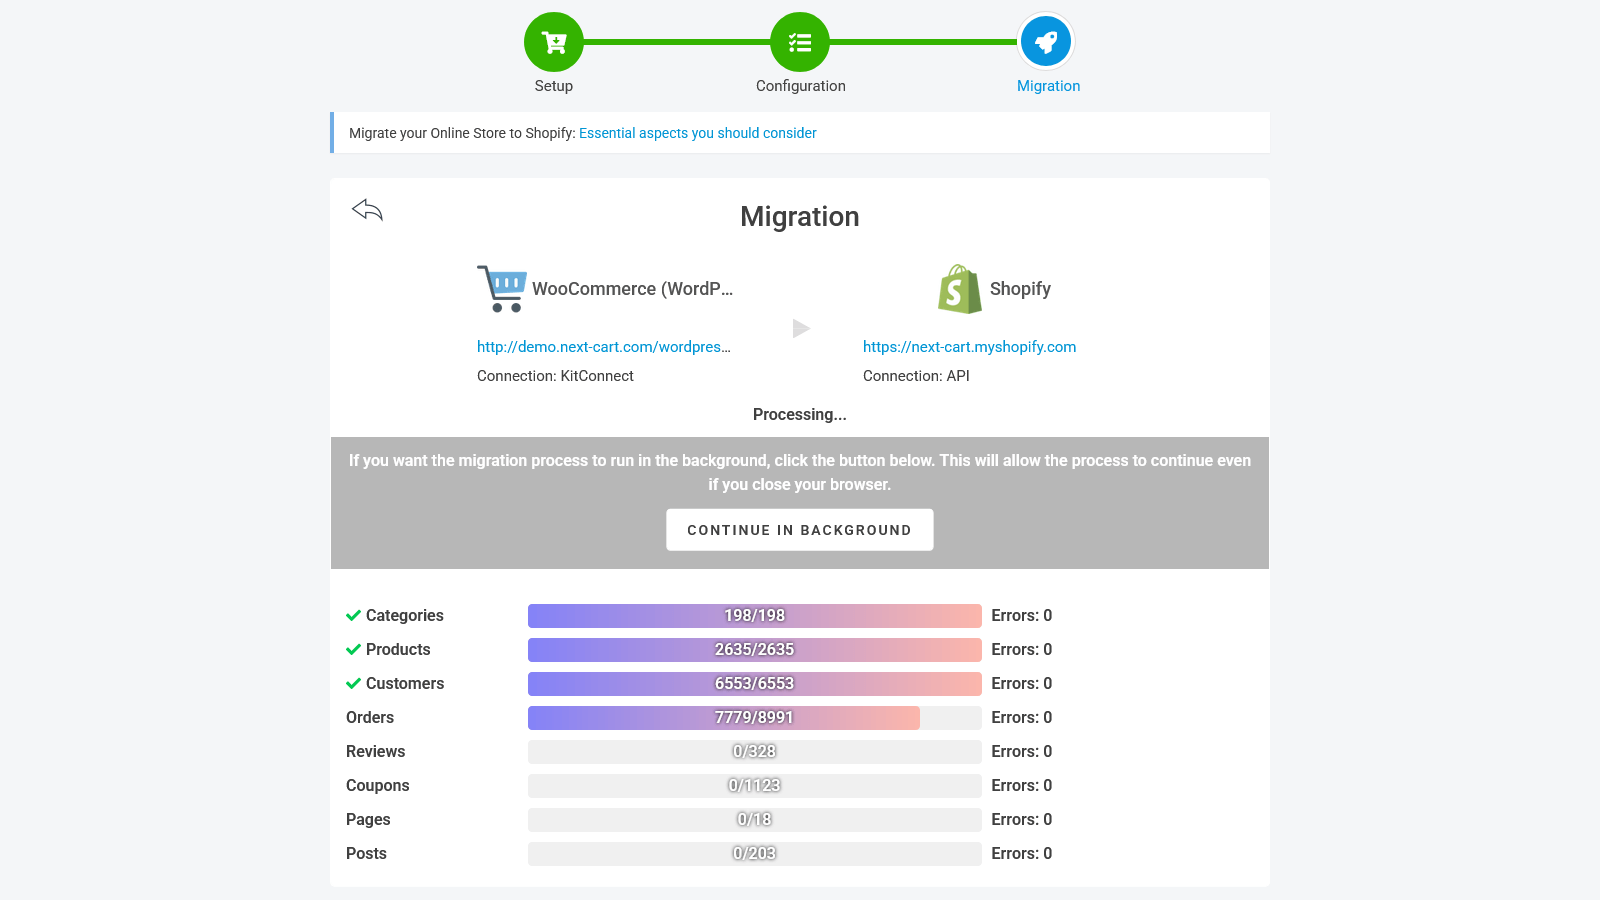The width and height of the screenshot is (1600, 900).
Task: Click the Errors: 0 text for Categories
Action: (1022, 616)
